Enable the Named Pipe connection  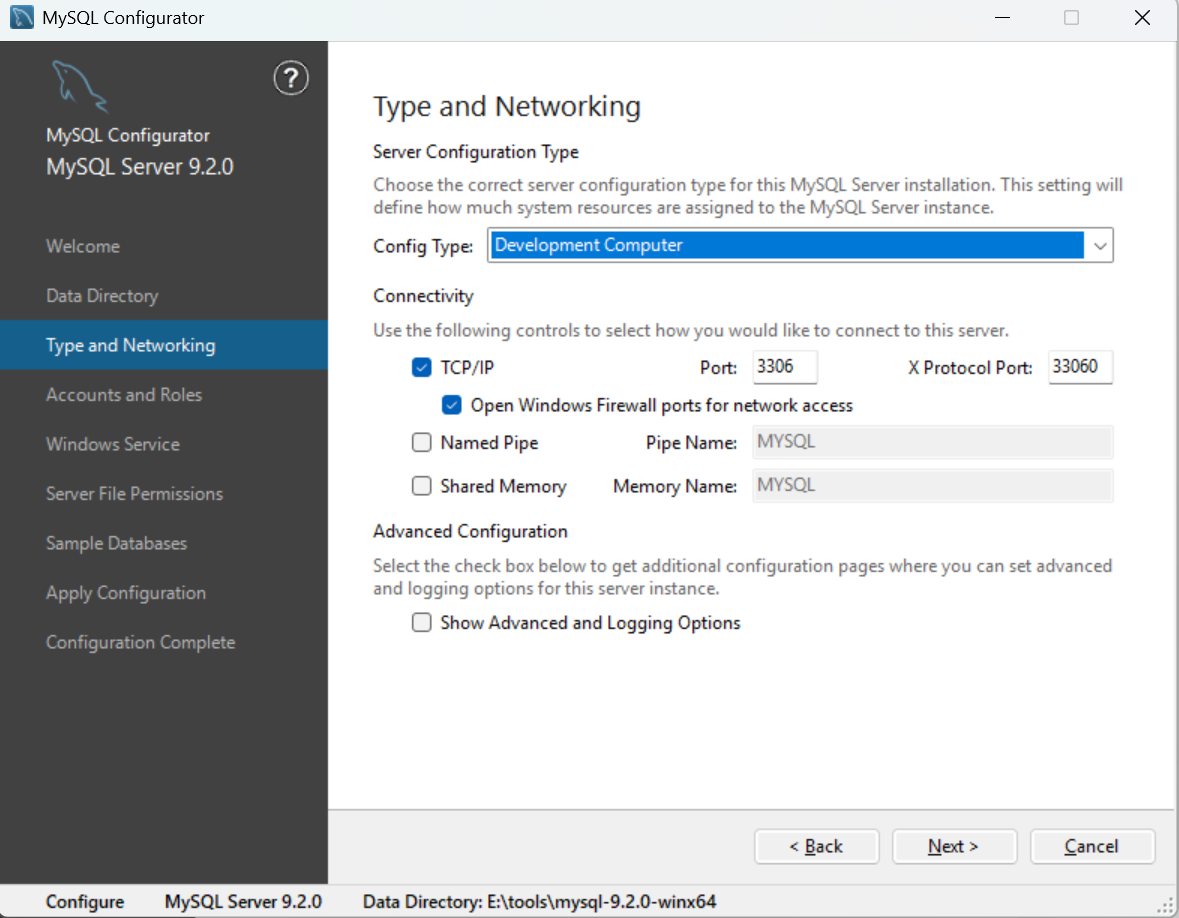(x=421, y=442)
